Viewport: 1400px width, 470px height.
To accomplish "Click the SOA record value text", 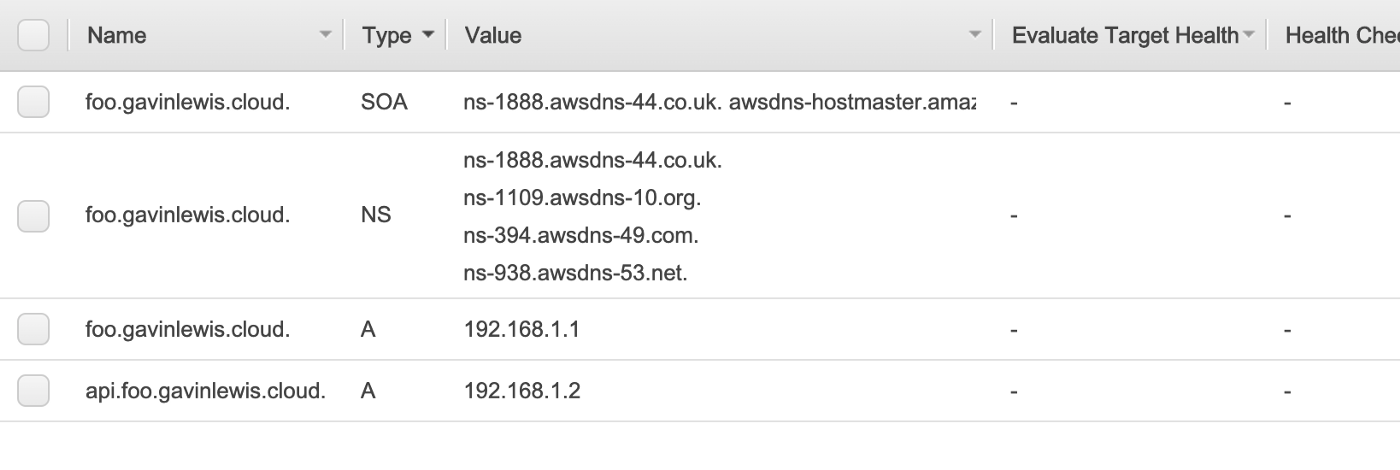I will coord(720,102).
